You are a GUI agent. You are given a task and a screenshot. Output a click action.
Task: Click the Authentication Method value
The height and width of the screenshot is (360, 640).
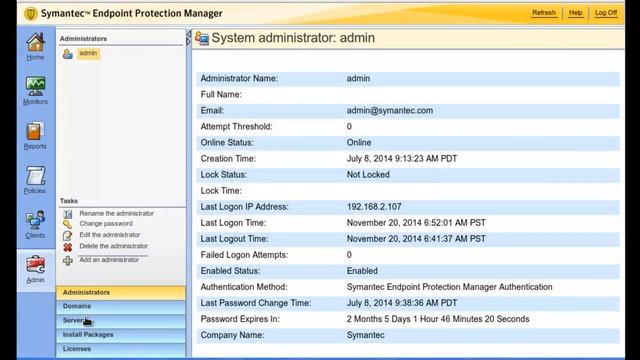pyautogui.click(x=449, y=287)
